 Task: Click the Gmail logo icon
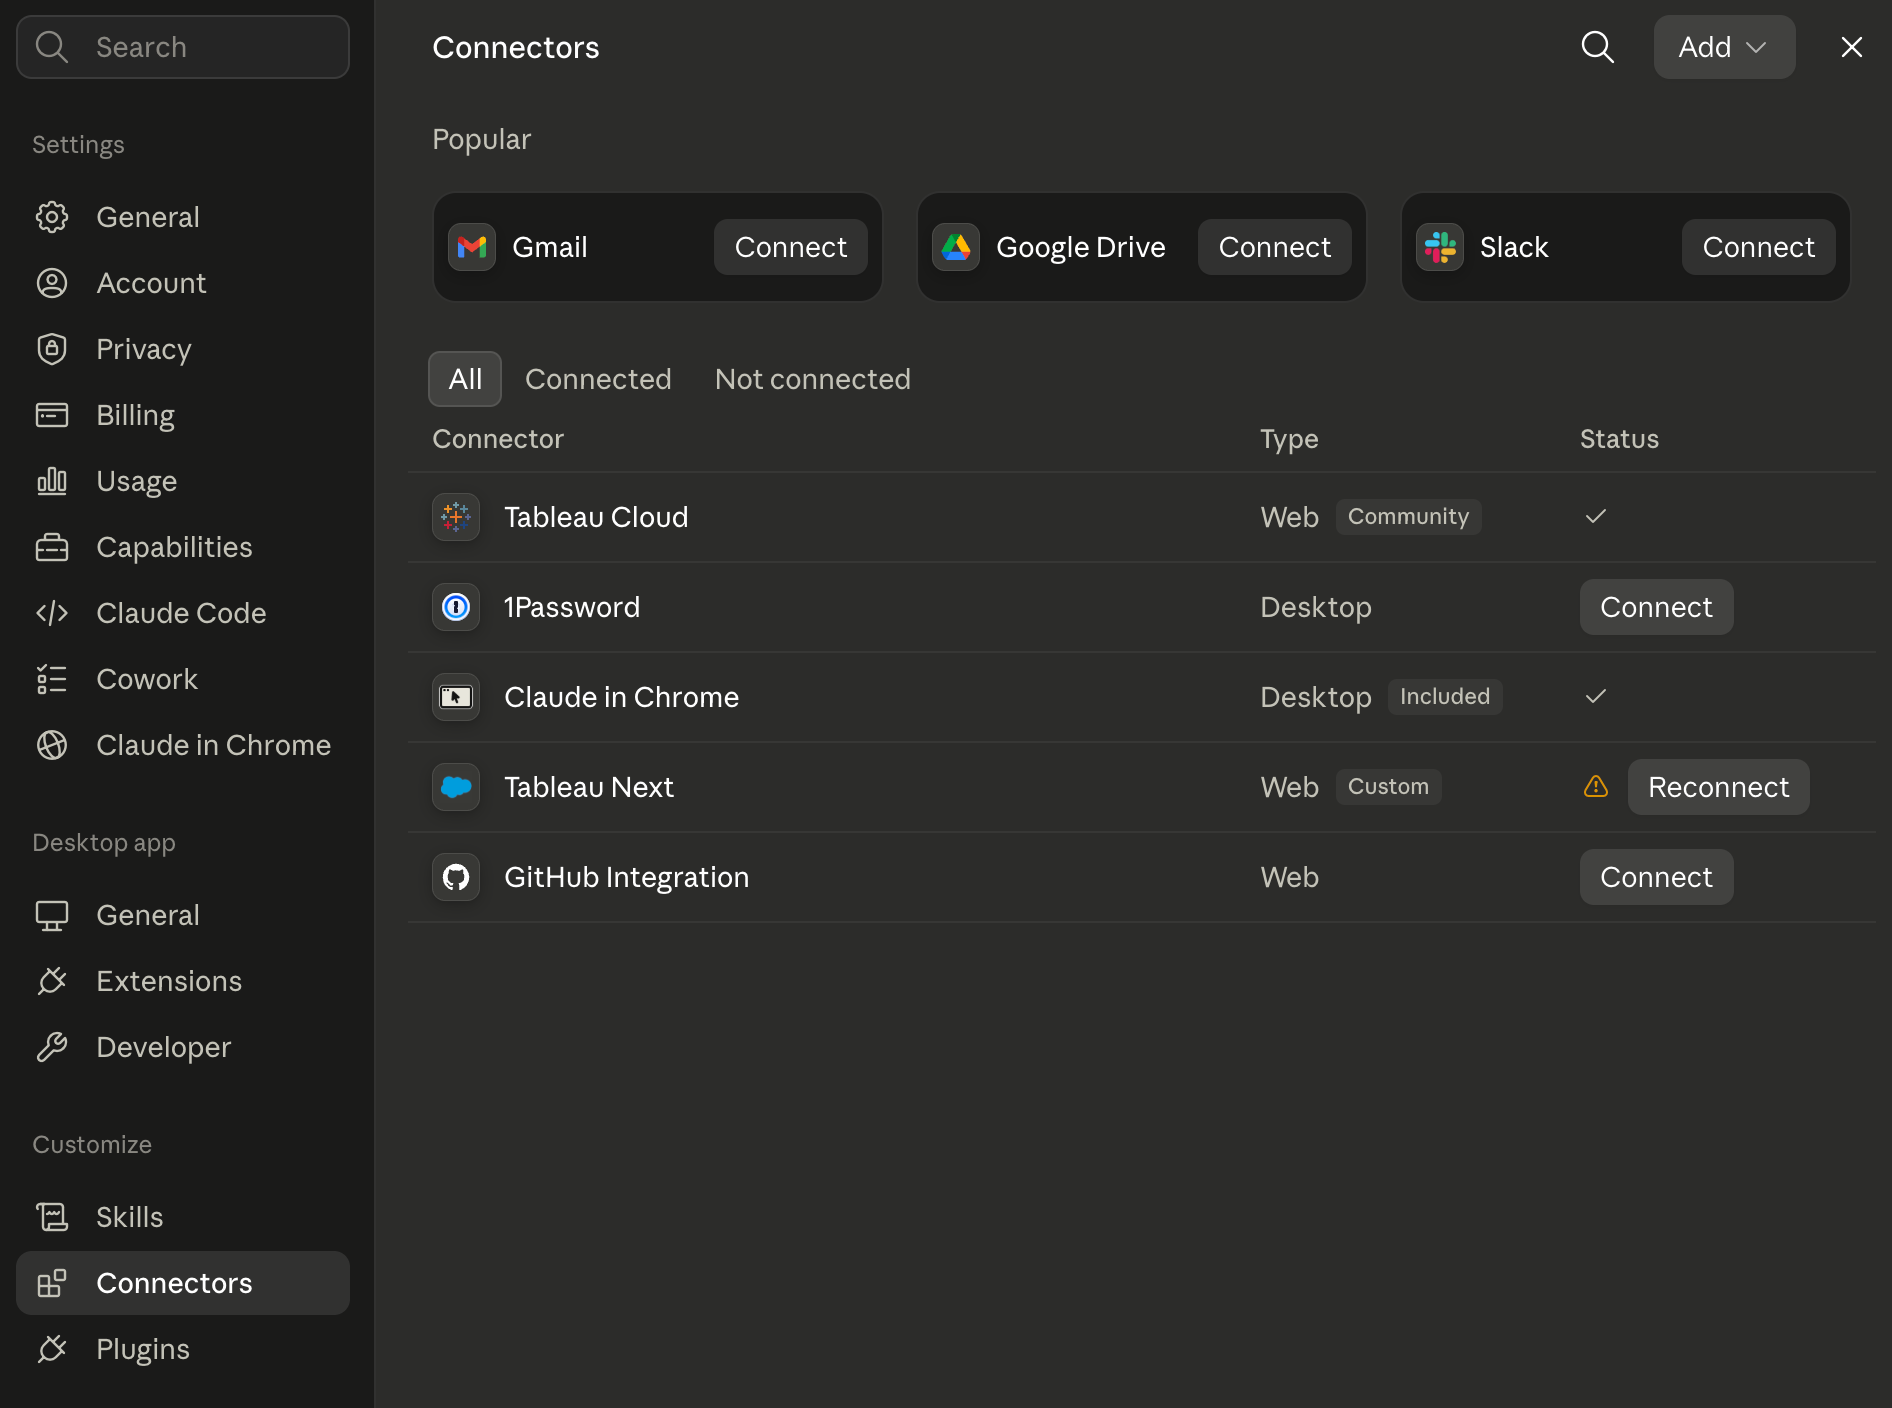(x=472, y=247)
